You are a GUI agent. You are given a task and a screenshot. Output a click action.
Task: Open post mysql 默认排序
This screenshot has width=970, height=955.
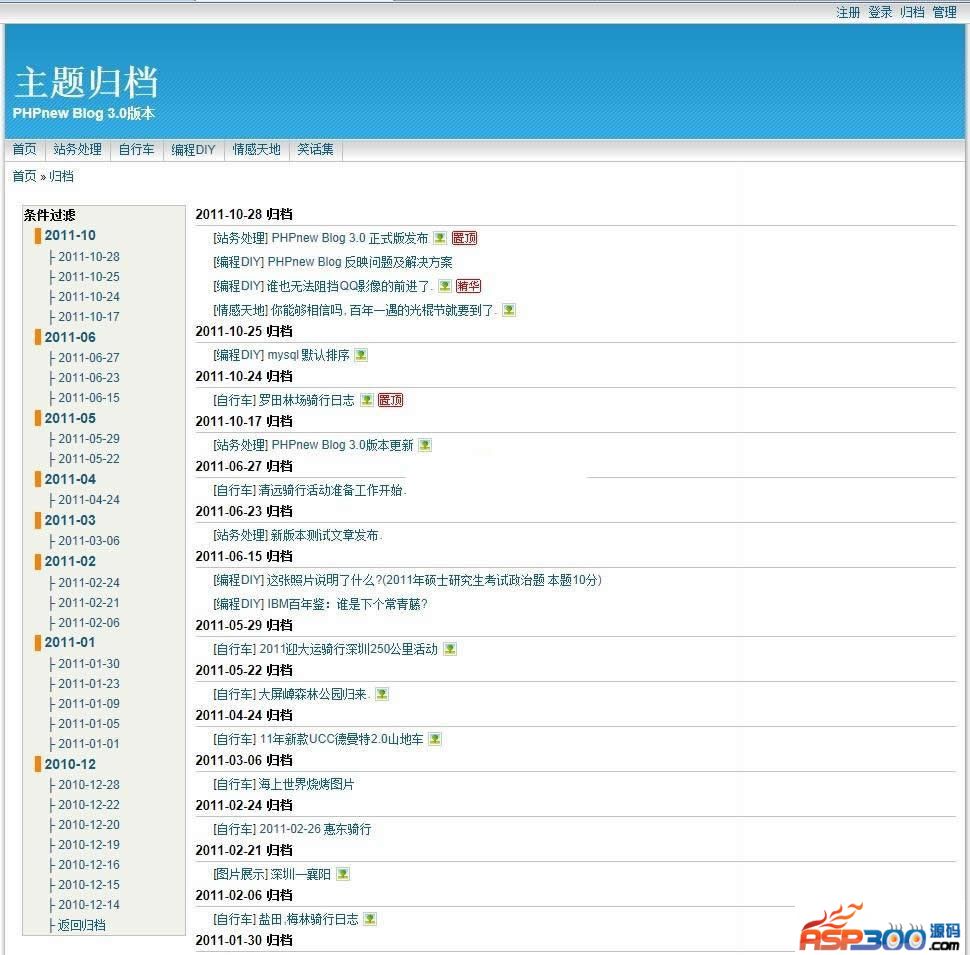point(308,355)
